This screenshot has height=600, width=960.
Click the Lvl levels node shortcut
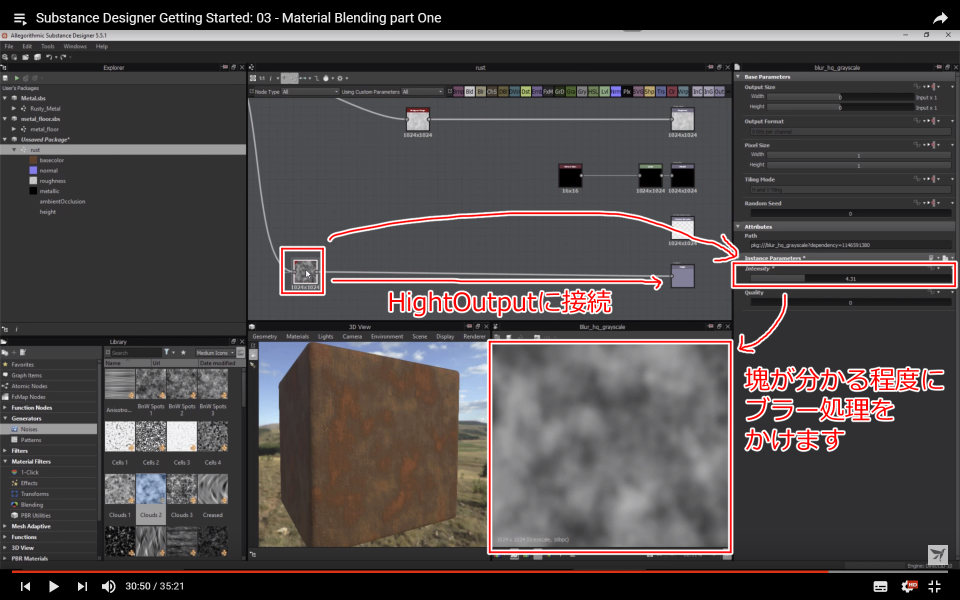coord(604,92)
